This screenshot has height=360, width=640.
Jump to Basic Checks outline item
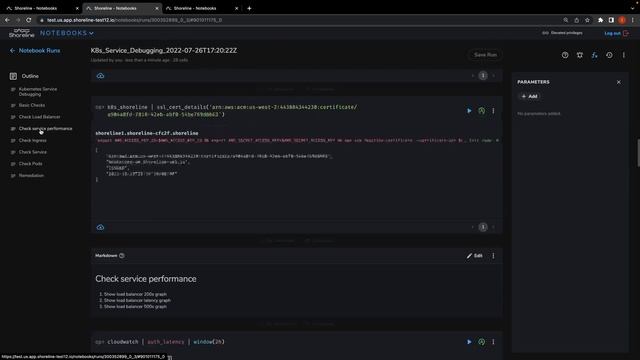click(32, 105)
